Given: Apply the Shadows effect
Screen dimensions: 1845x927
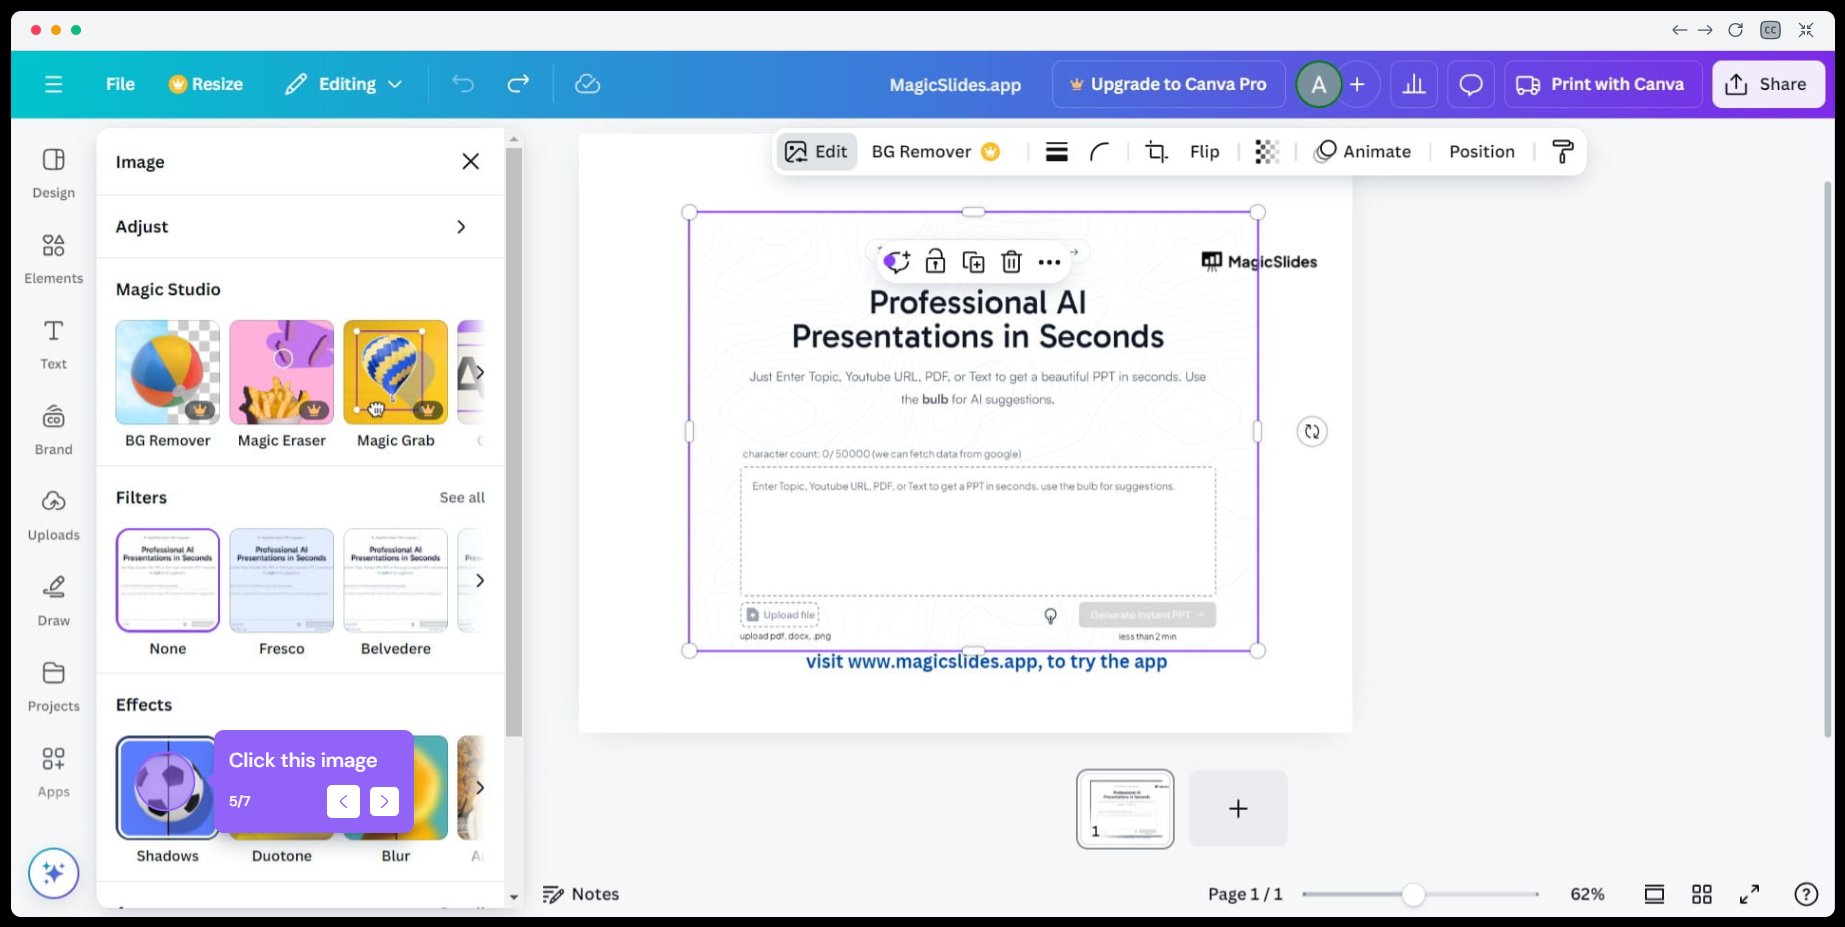Looking at the screenshot, I should [x=166, y=787].
